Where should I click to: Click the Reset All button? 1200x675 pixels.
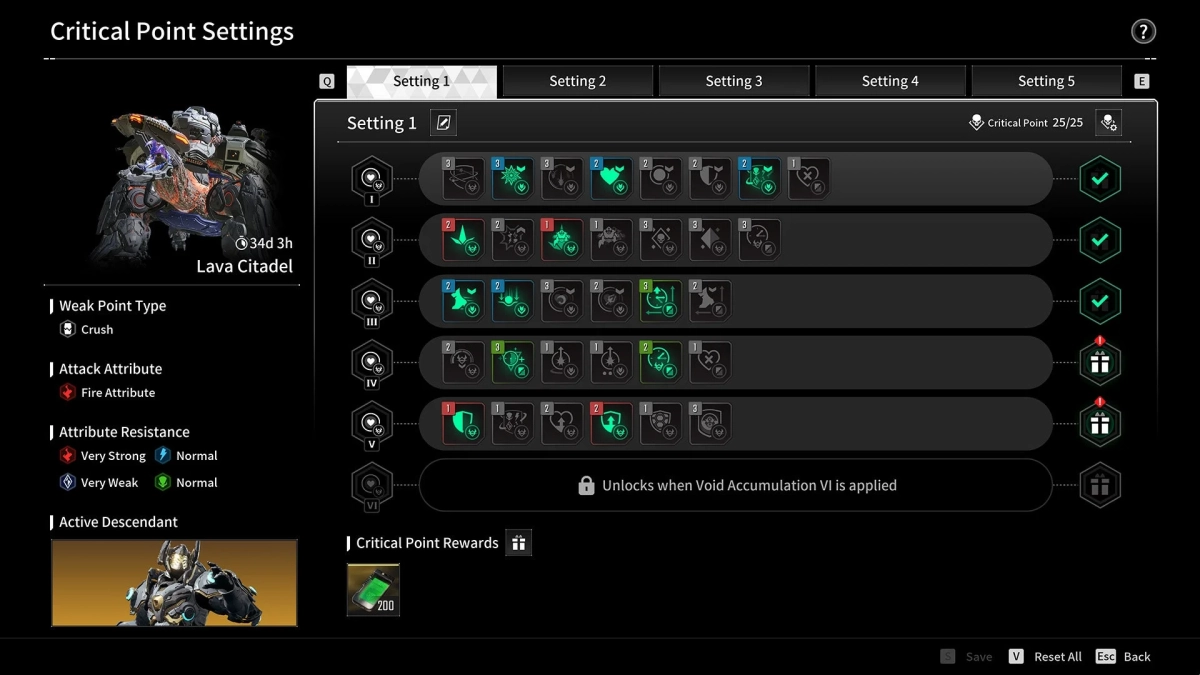point(1046,657)
